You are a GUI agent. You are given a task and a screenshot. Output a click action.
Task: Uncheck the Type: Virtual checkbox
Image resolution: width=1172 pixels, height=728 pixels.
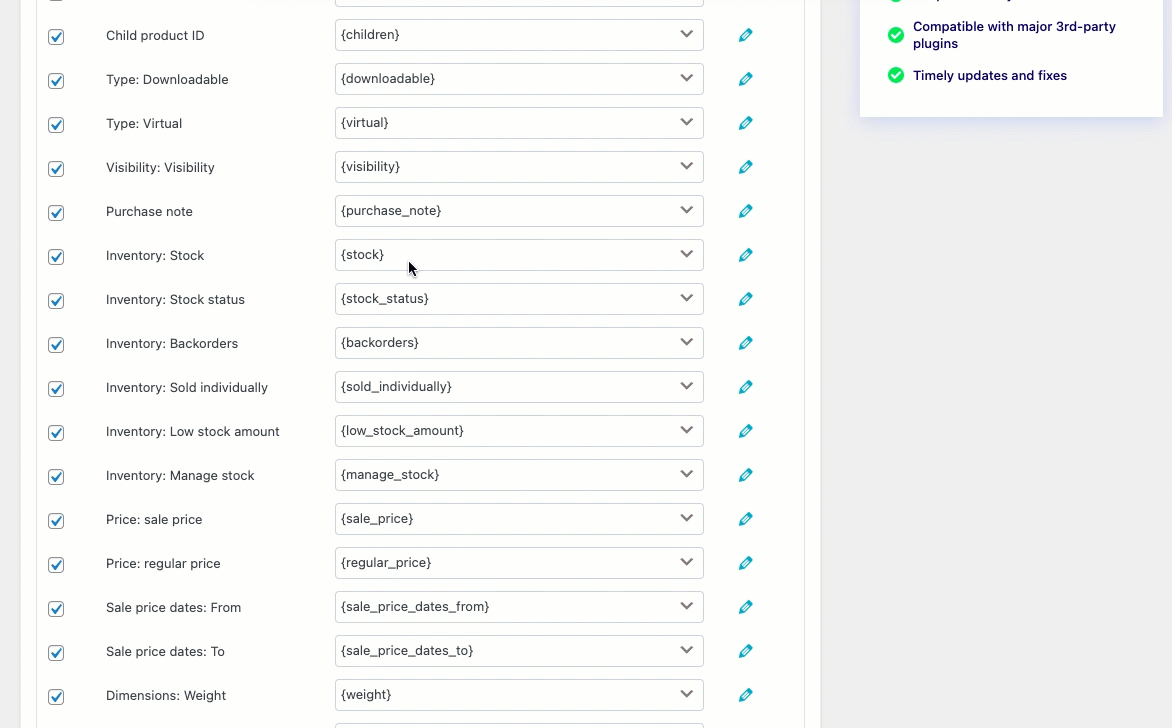tap(56, 125)
